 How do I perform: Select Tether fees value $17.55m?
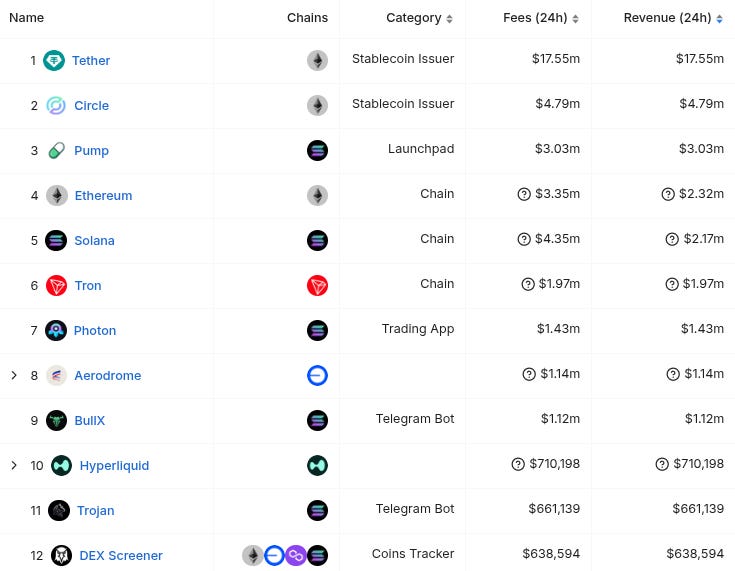coord(556,59)
